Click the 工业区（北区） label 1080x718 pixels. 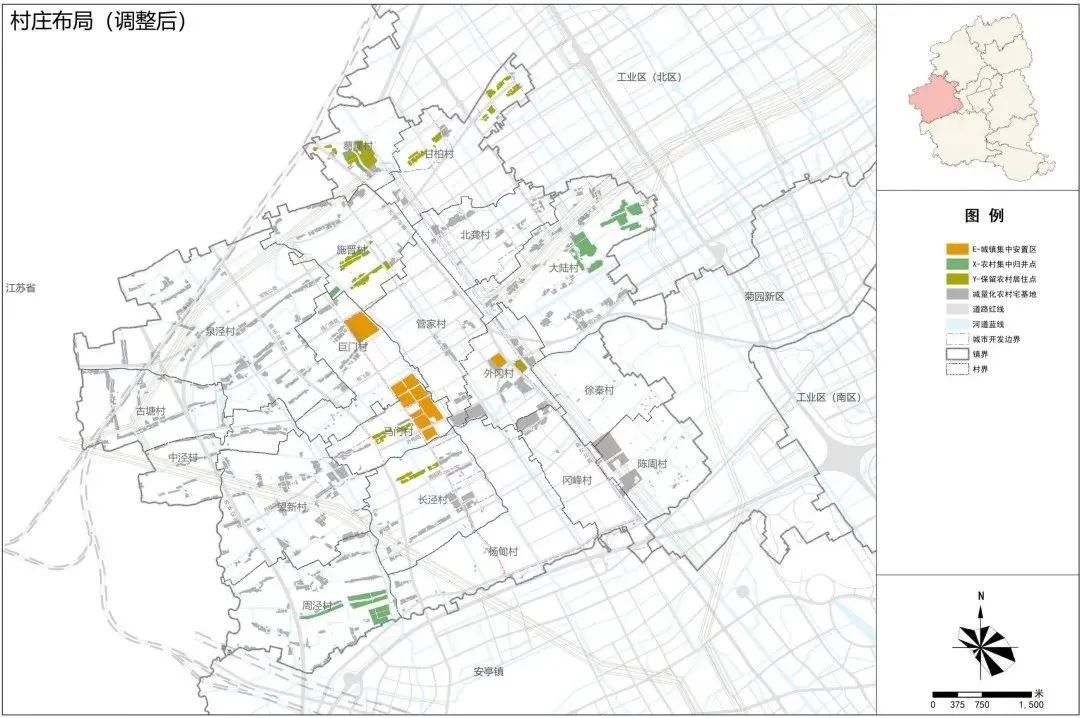(x=649, y=77)
